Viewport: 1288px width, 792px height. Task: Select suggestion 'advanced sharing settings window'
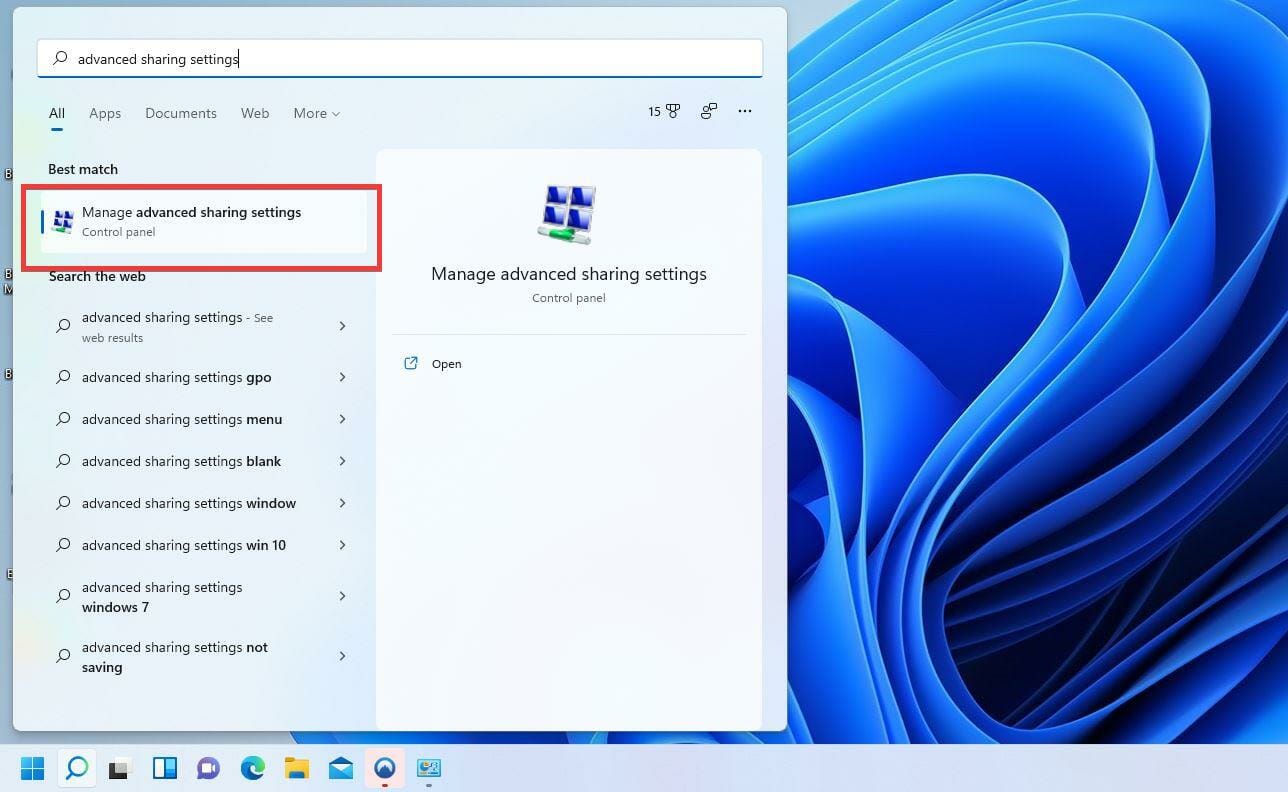point(203,503)
